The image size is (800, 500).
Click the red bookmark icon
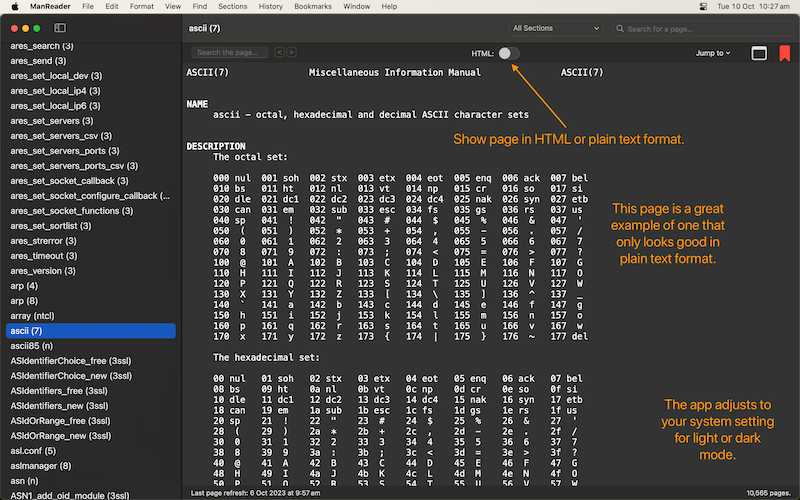784,53
